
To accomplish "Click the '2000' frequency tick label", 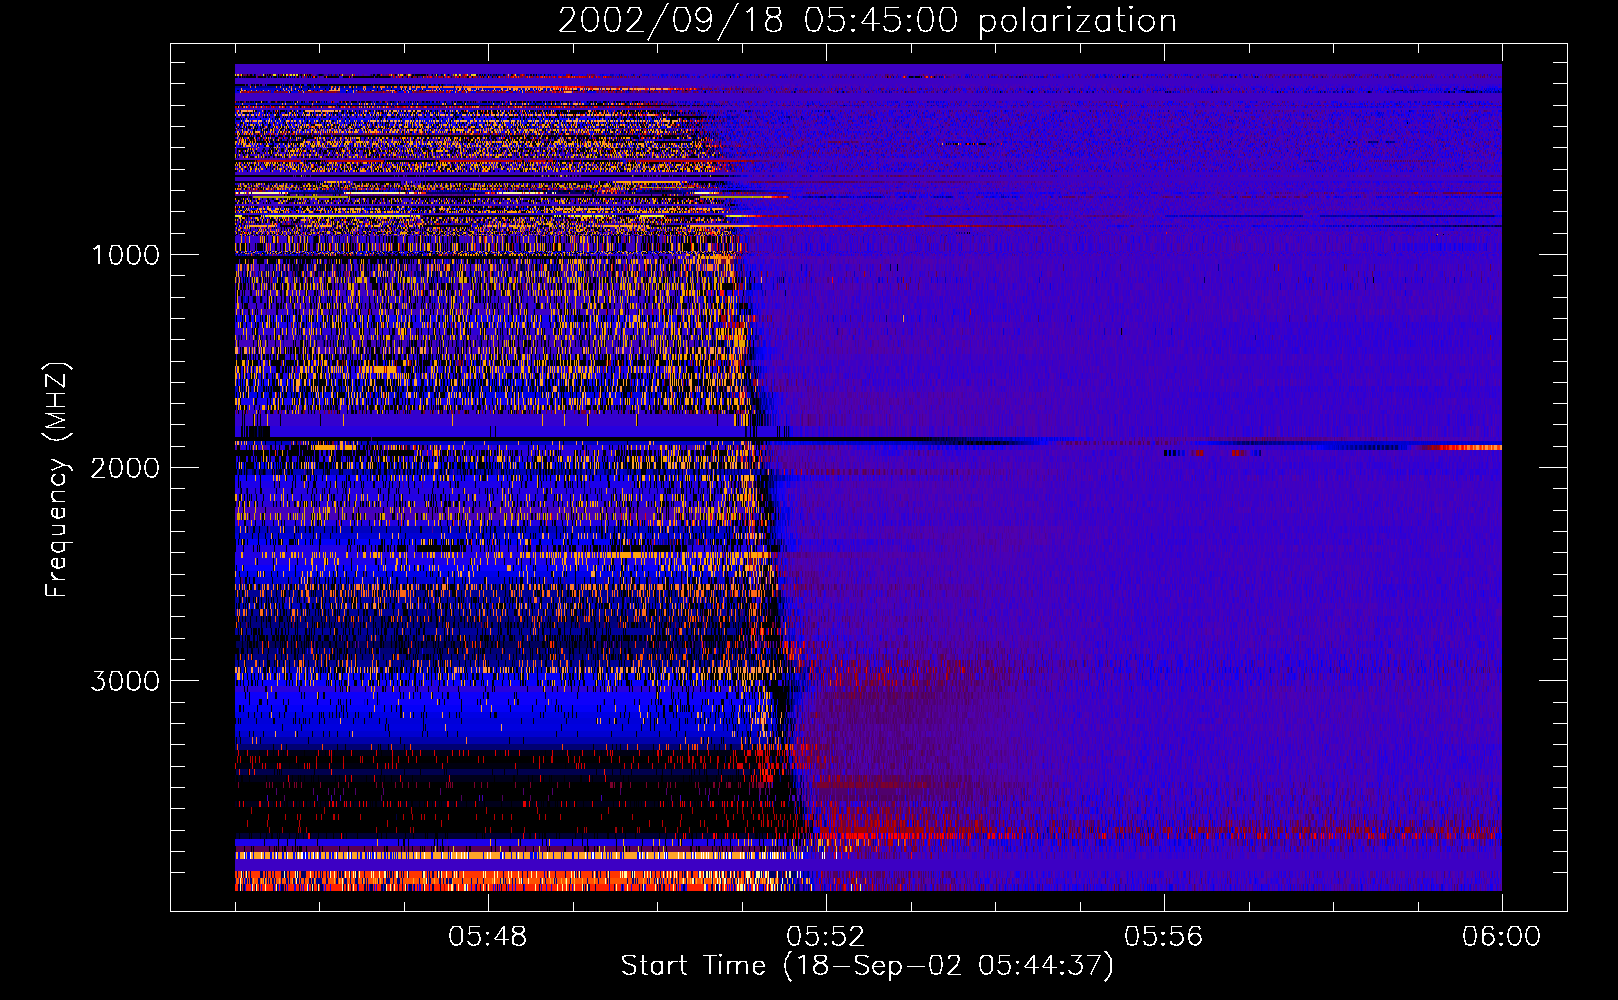I will click(x=125, y=468).
